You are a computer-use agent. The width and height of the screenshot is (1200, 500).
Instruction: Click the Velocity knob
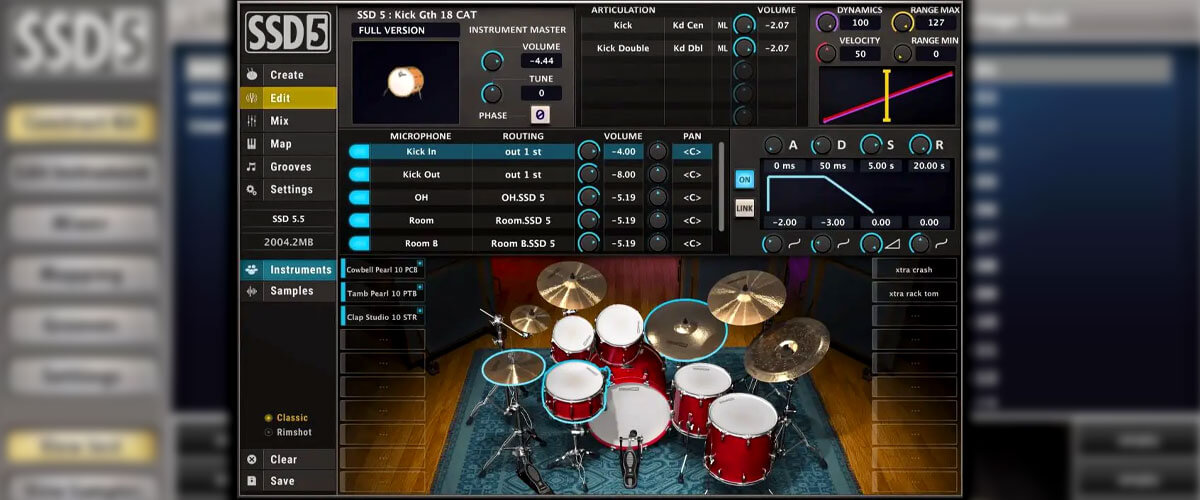[827, 54]
